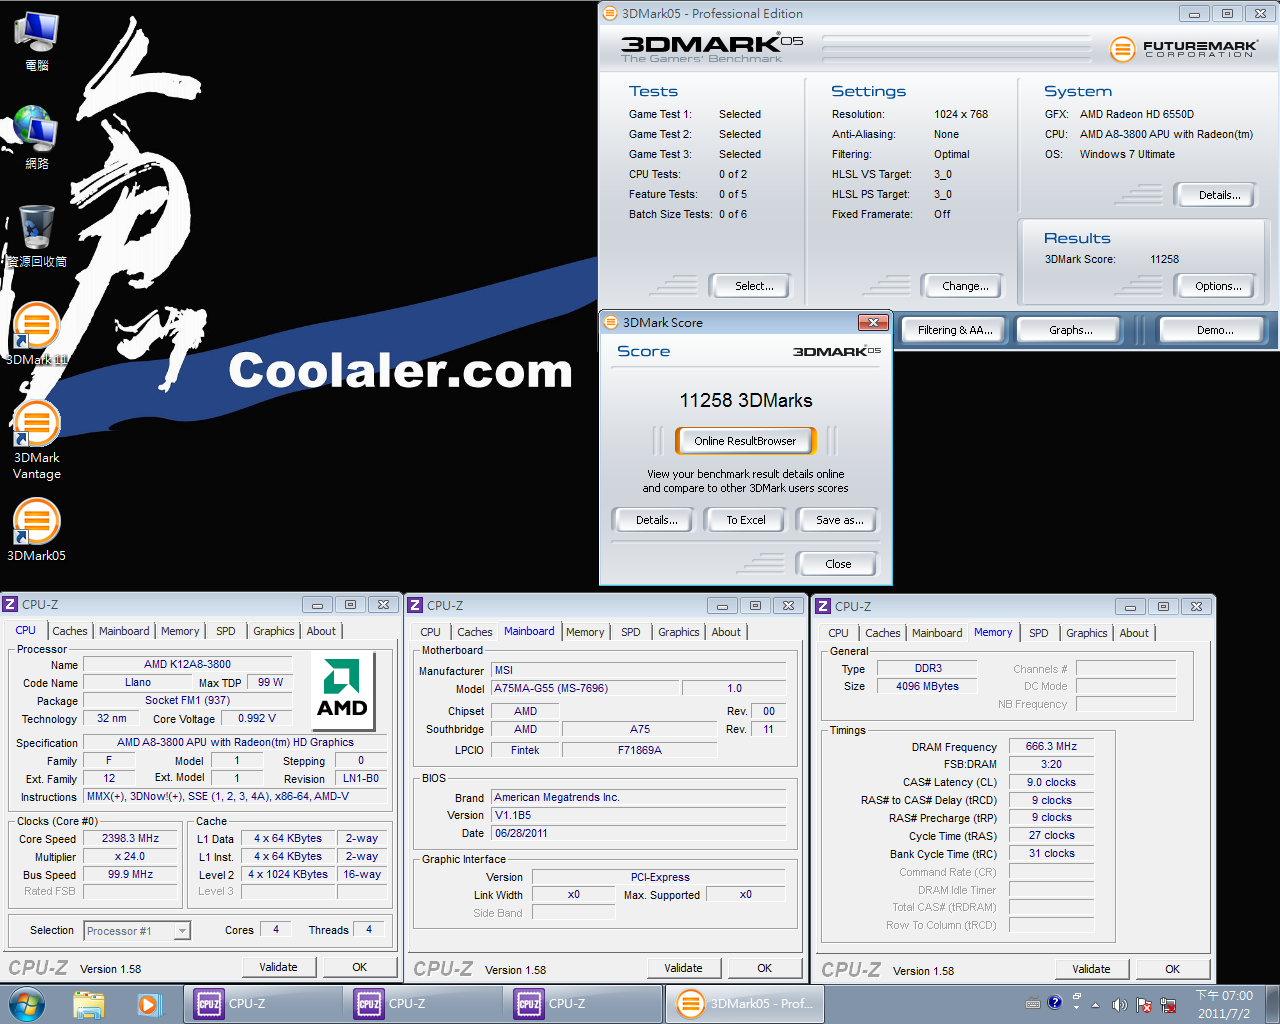The width and height of the screenshot is (1280, 1024).
Task: Click the Core Speed 2398.3 MHz value
Action: [x=130, y=839]
